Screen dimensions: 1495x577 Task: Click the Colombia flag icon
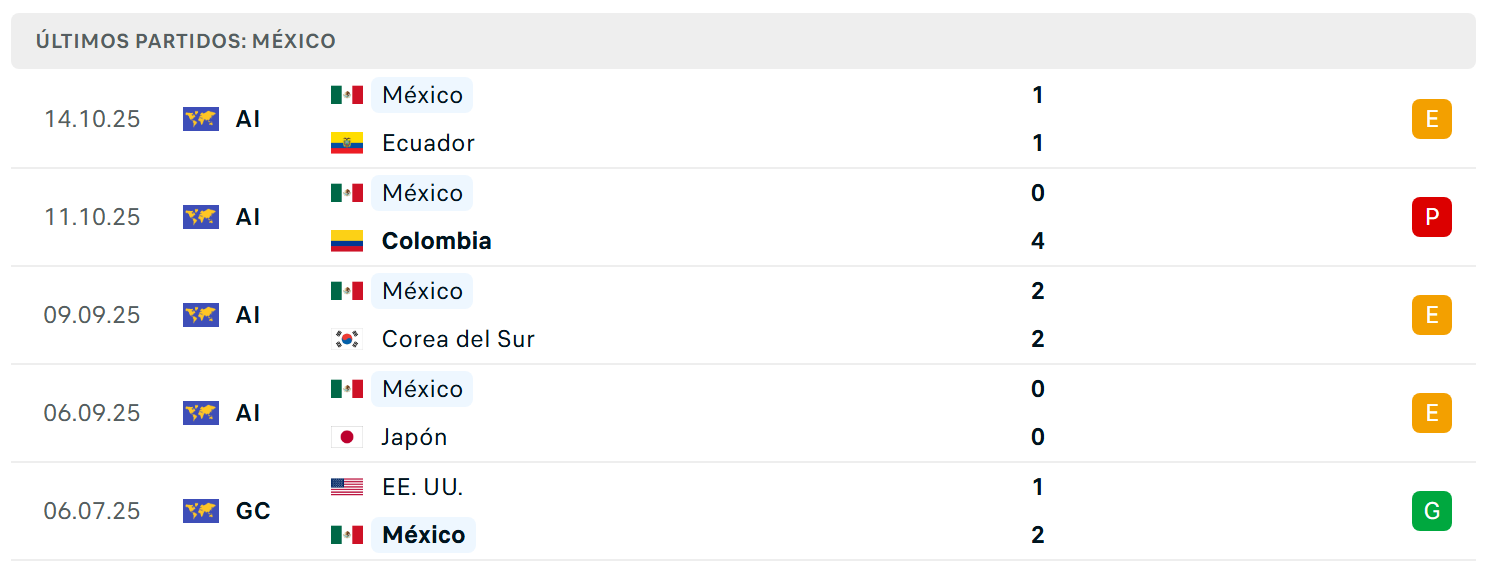point(347,241)
